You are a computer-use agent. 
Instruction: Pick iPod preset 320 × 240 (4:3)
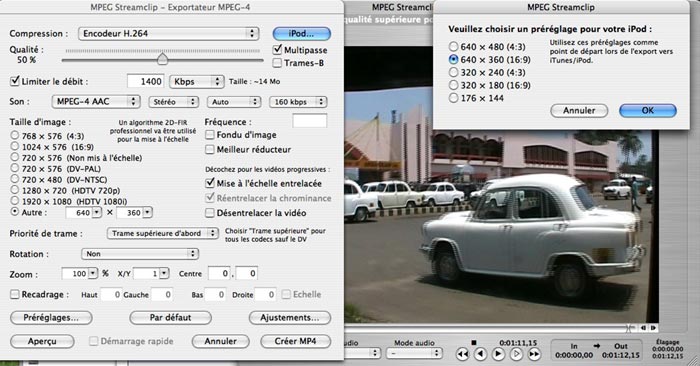pyautogui.click(x=454, y=72)
